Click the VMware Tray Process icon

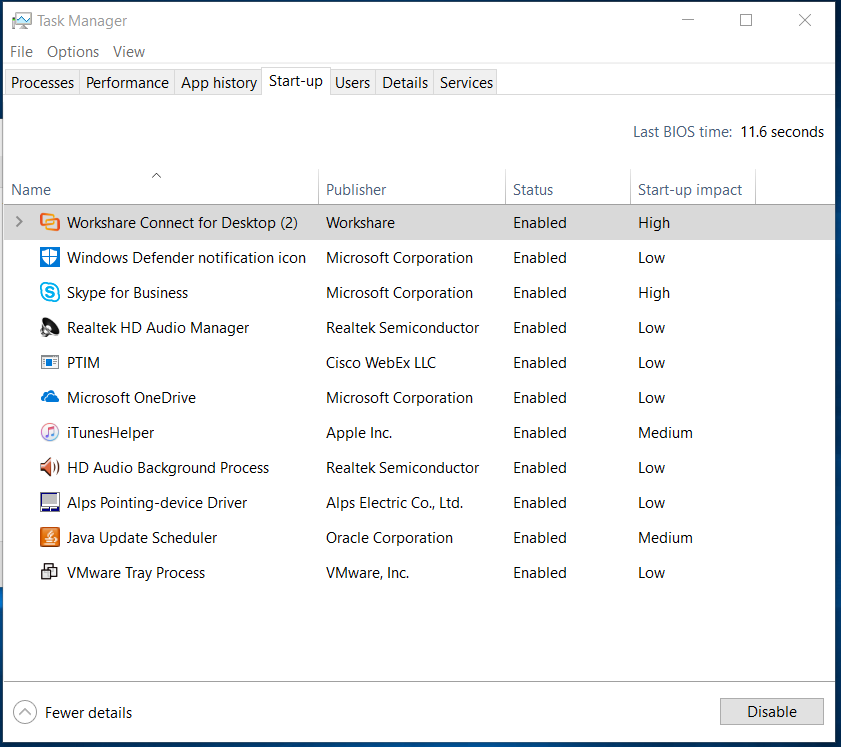(50, 572)
